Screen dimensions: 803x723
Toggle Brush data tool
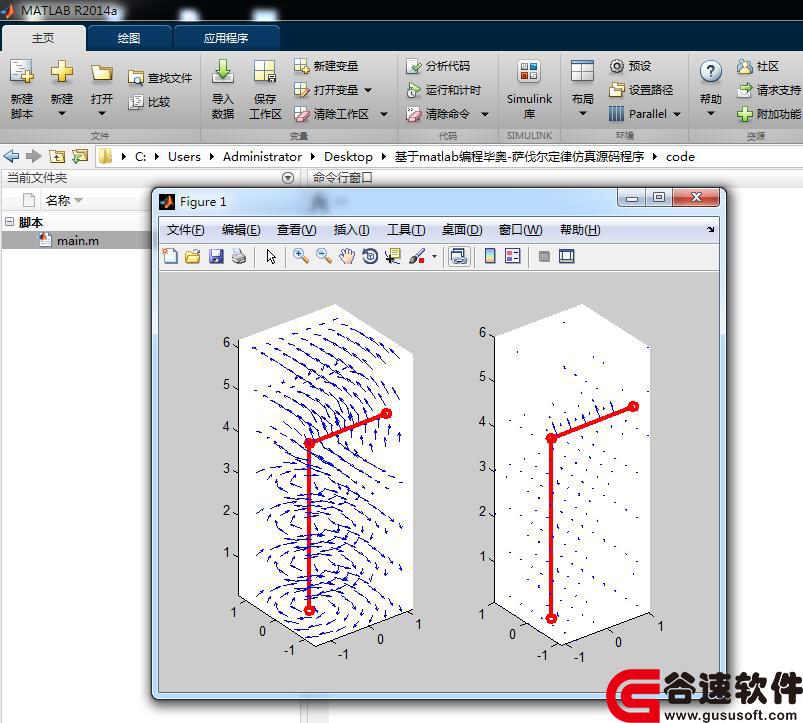(x=417, y=256)
